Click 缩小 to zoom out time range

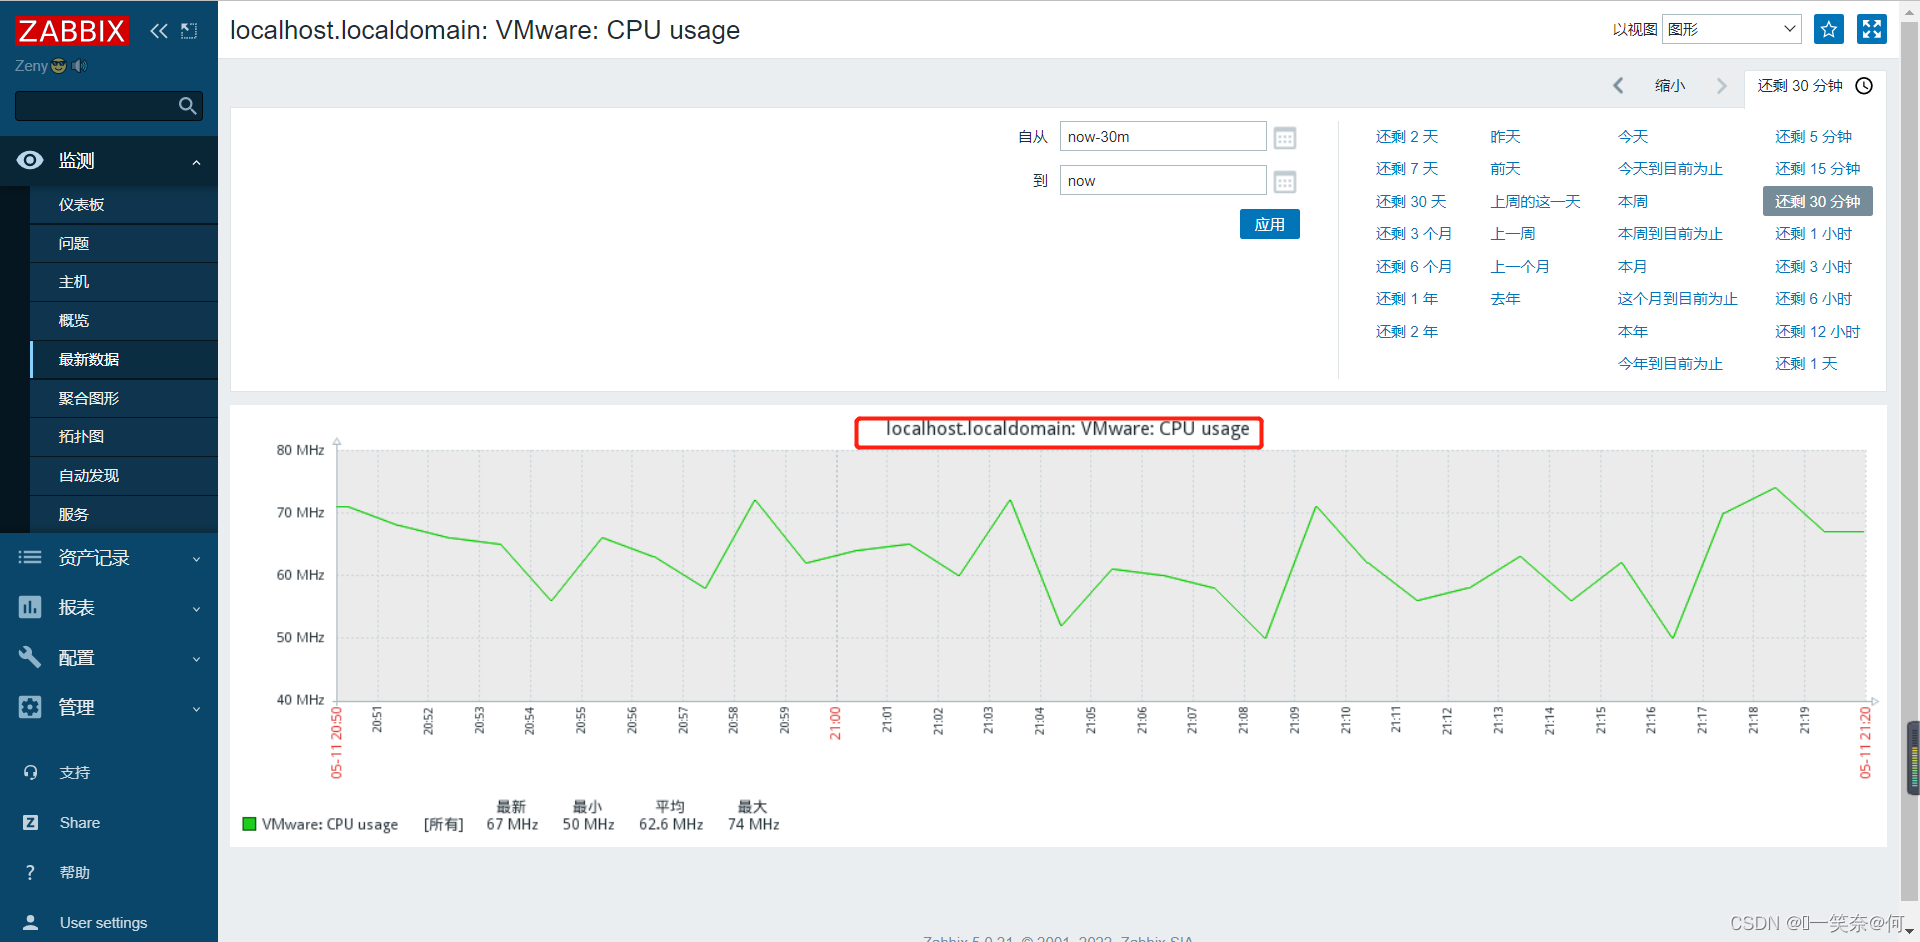click(x=1670, y=86)
